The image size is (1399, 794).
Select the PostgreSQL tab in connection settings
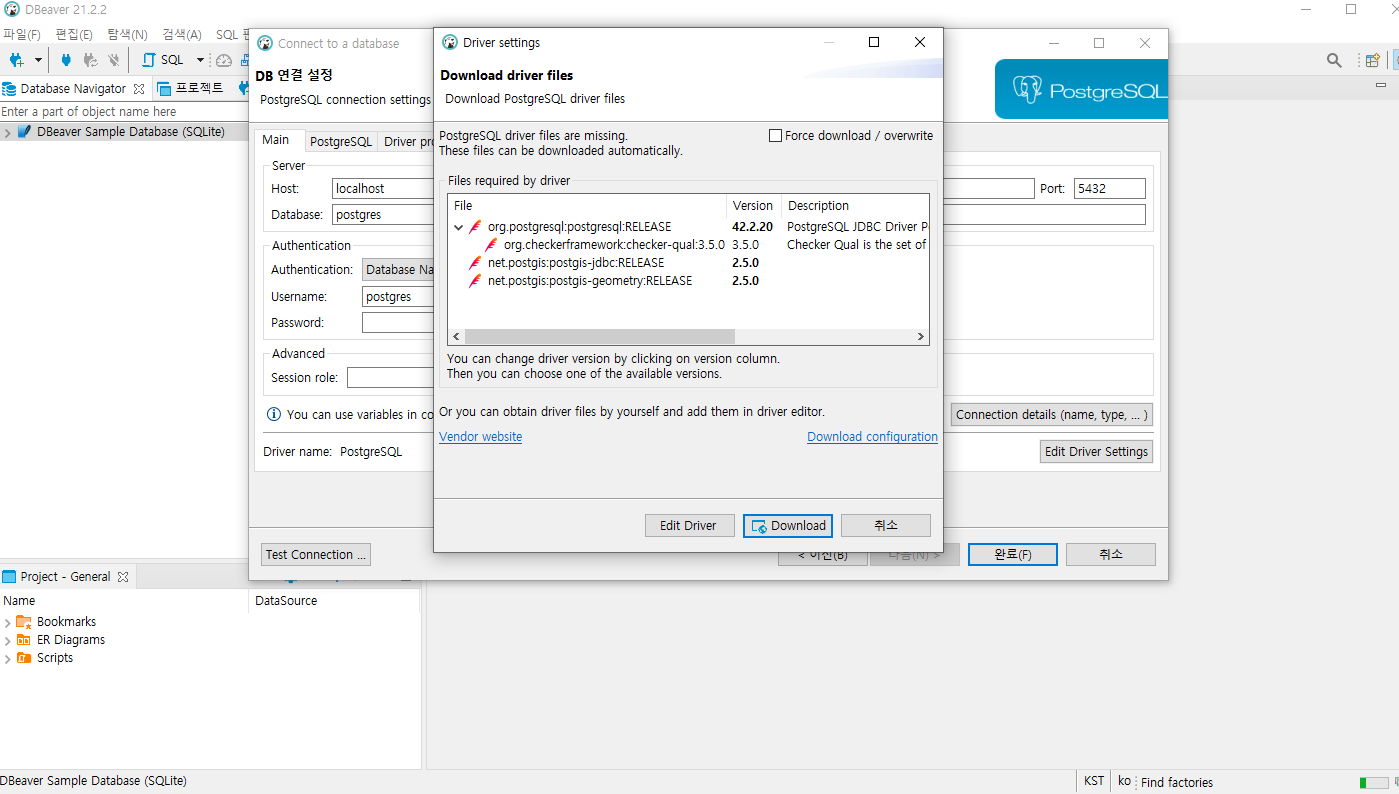pos(340,142)
